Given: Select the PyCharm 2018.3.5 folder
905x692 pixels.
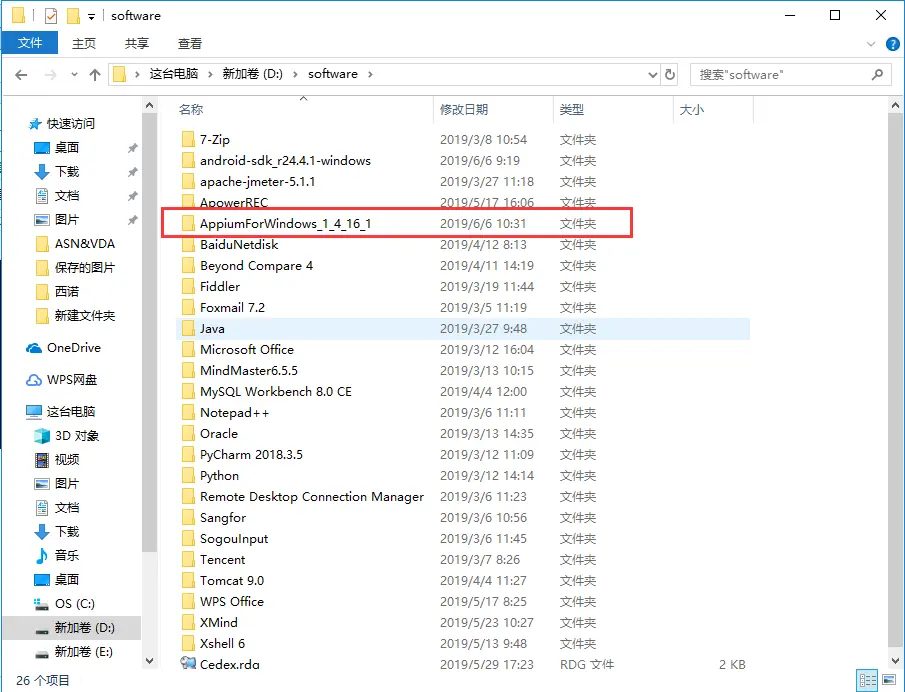Looking at the screenshot, I should [x=251, y=455].
